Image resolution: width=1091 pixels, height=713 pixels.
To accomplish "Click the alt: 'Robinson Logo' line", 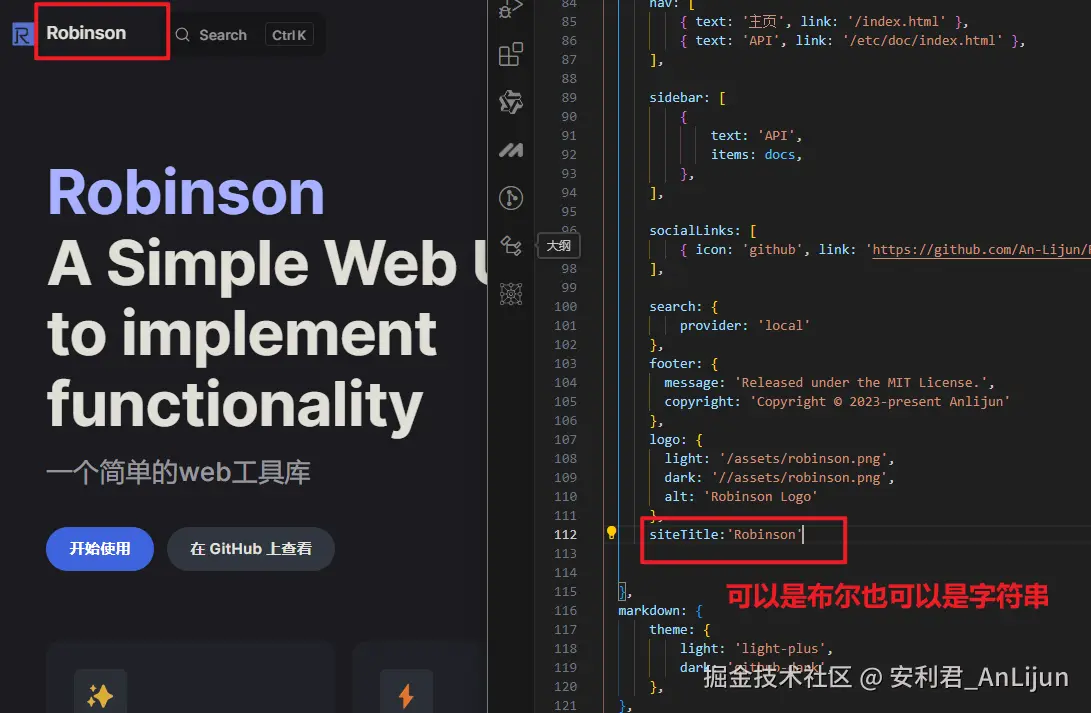I will tap(741, 497).
